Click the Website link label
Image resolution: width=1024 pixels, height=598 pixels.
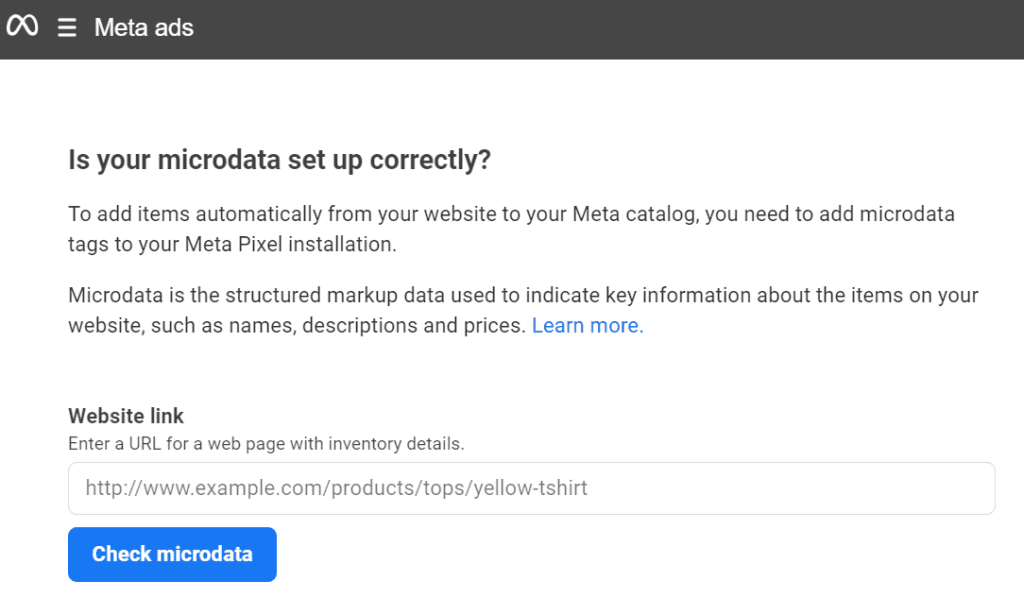point(125,416)
